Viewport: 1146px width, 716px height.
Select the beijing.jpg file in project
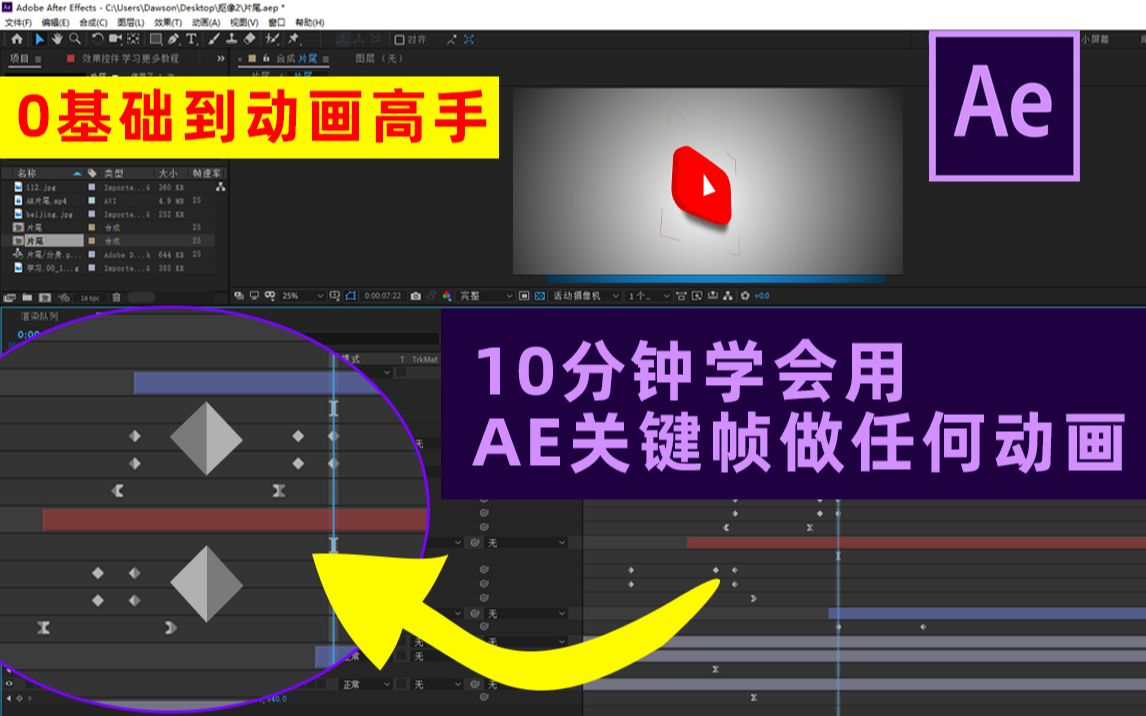pyautogui.click(x=50, y=214)
